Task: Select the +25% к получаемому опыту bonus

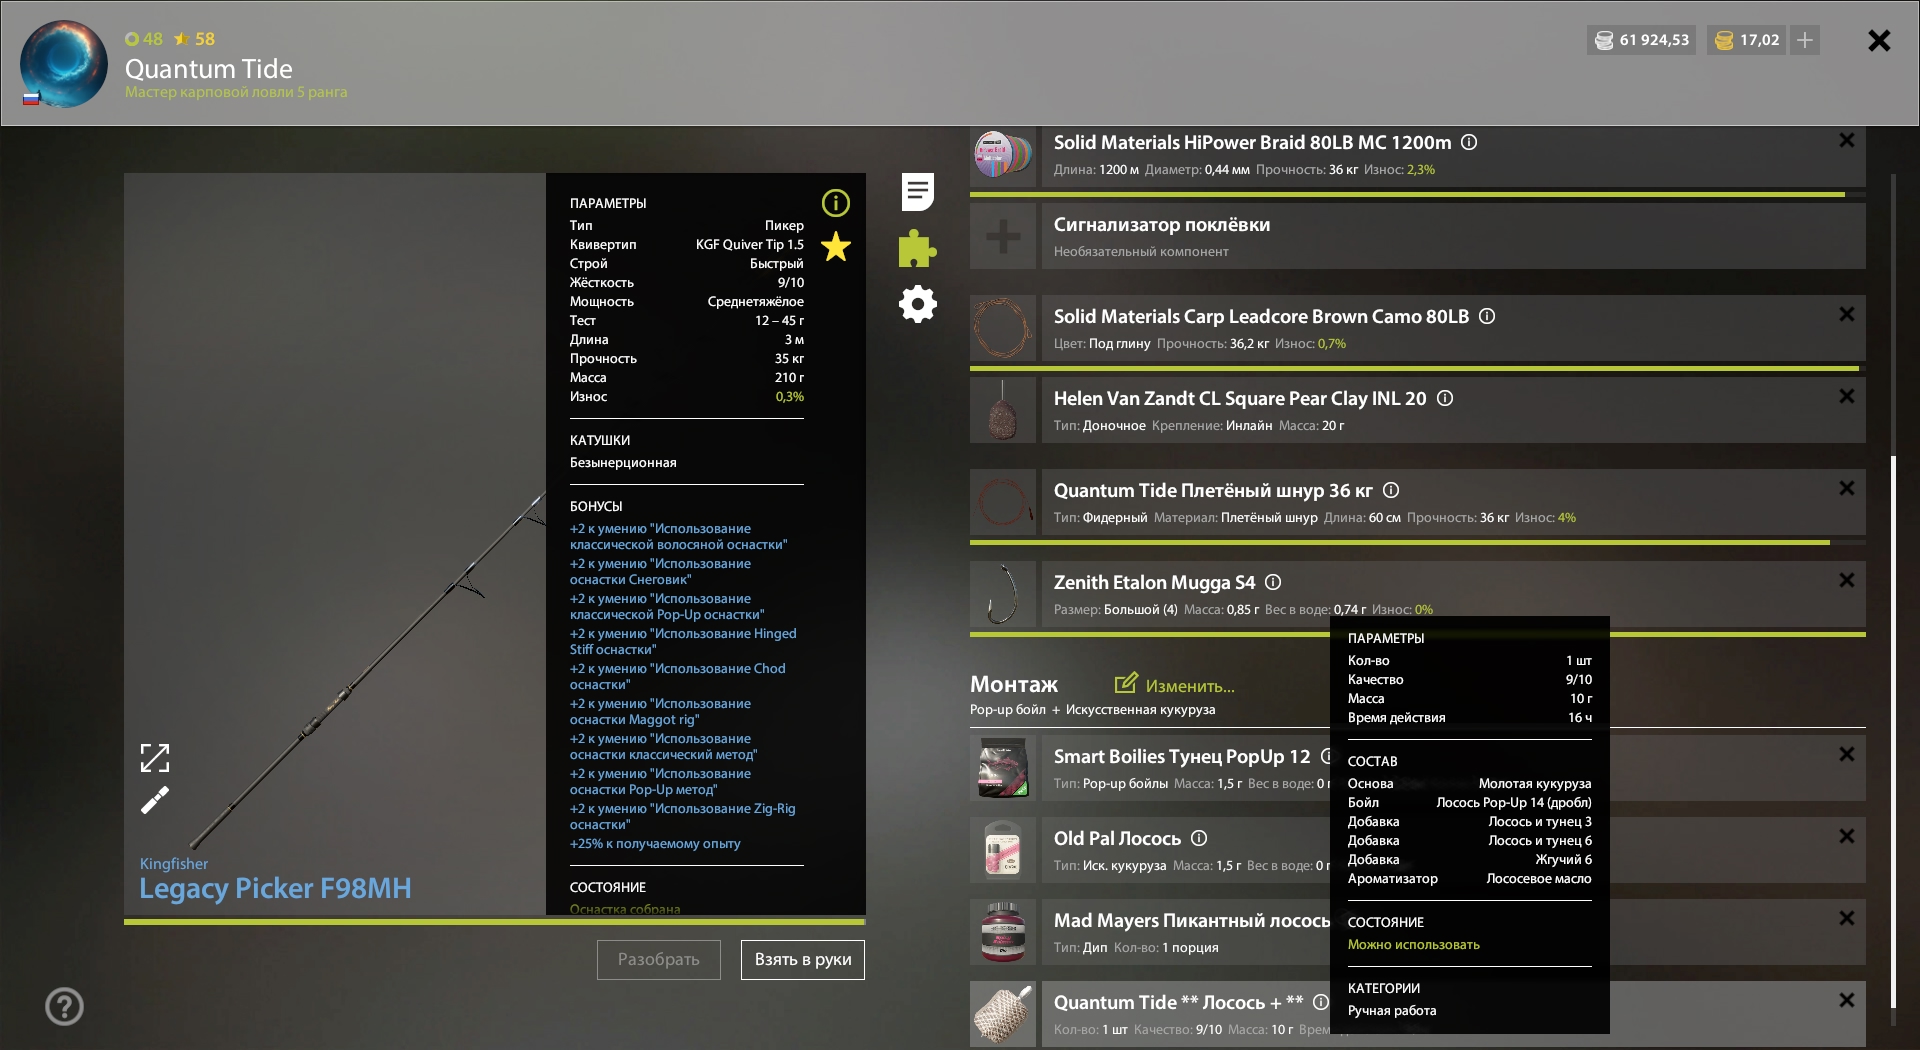Action: (655, 844)
